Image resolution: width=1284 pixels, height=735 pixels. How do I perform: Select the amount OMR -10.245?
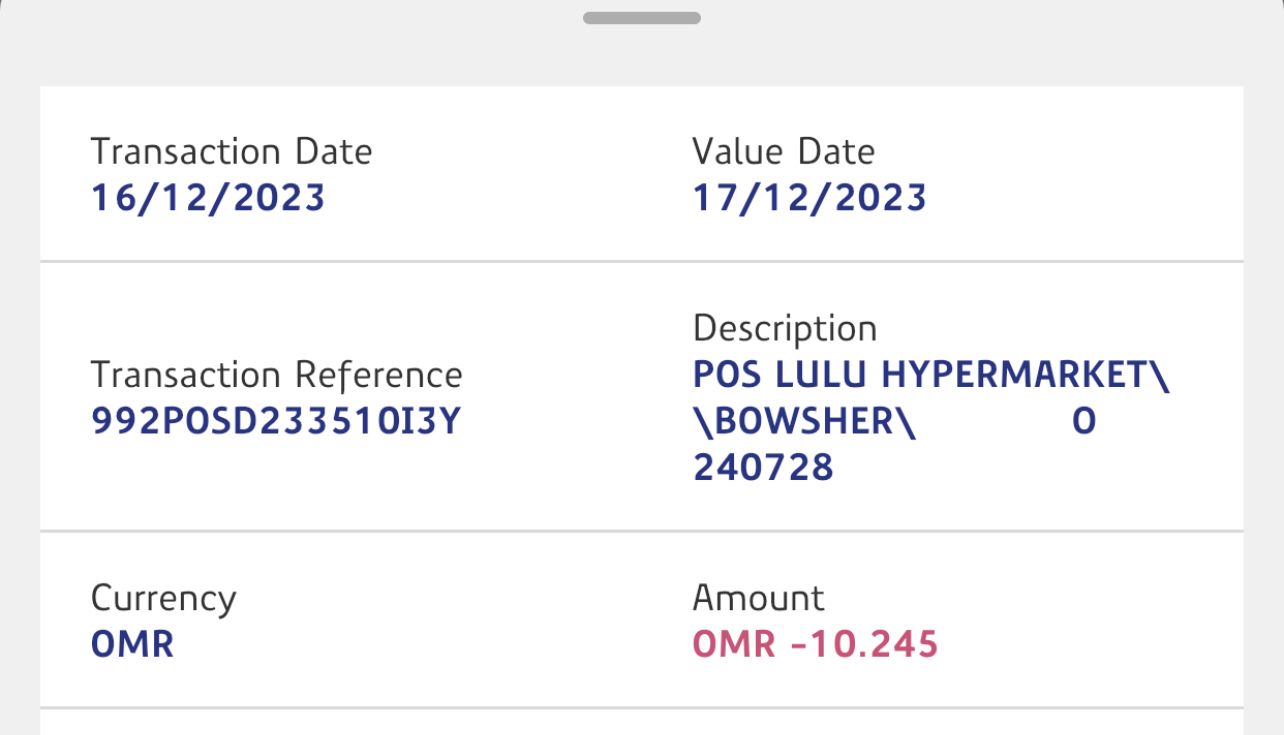815,644
